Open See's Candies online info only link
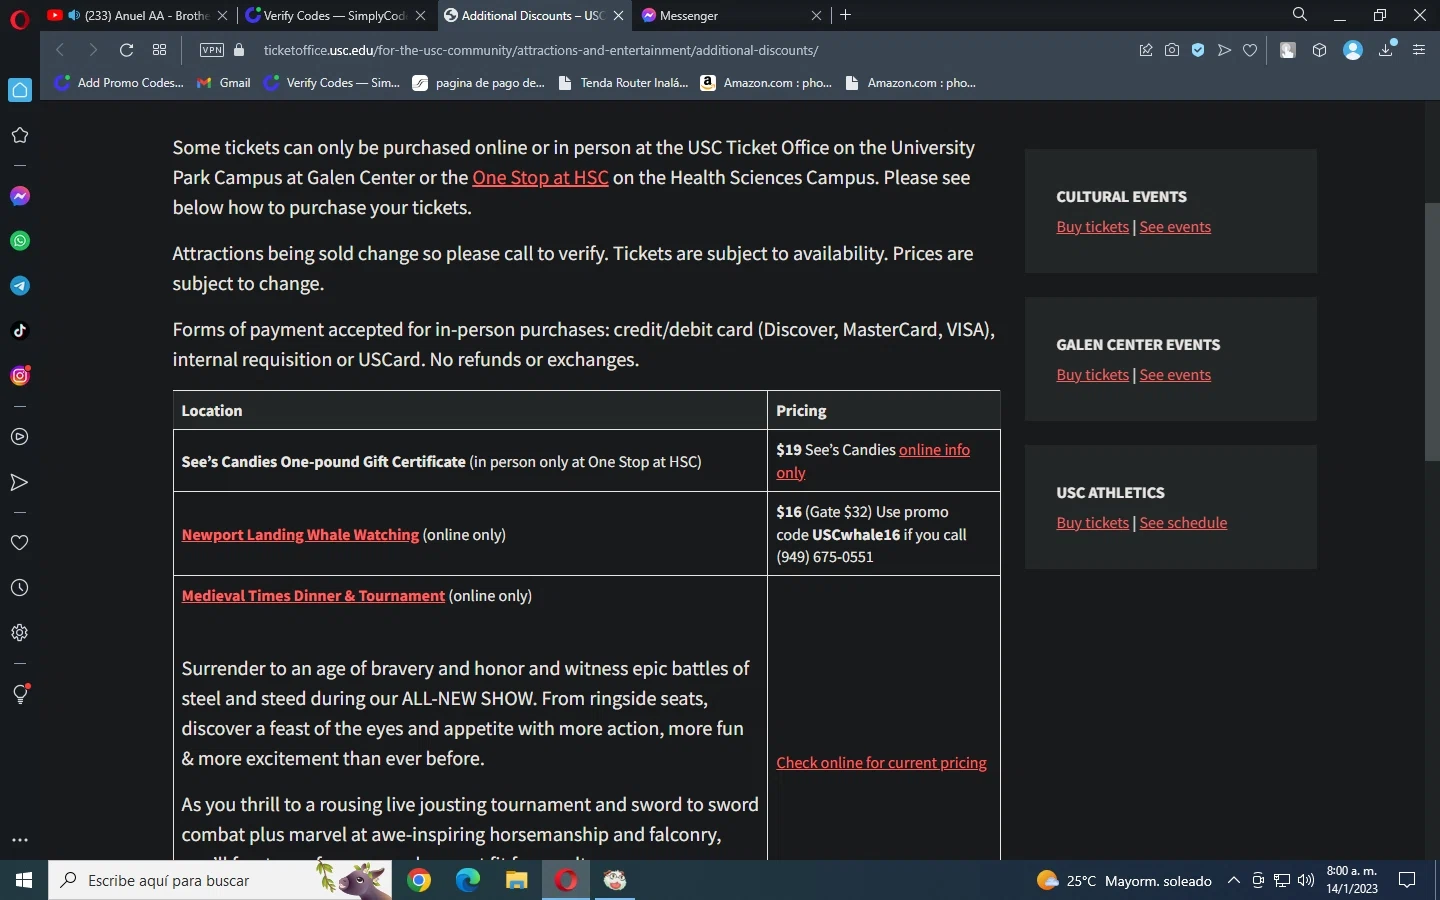The width and height of the screenshot is (1440, 900). tap(873, 461)
